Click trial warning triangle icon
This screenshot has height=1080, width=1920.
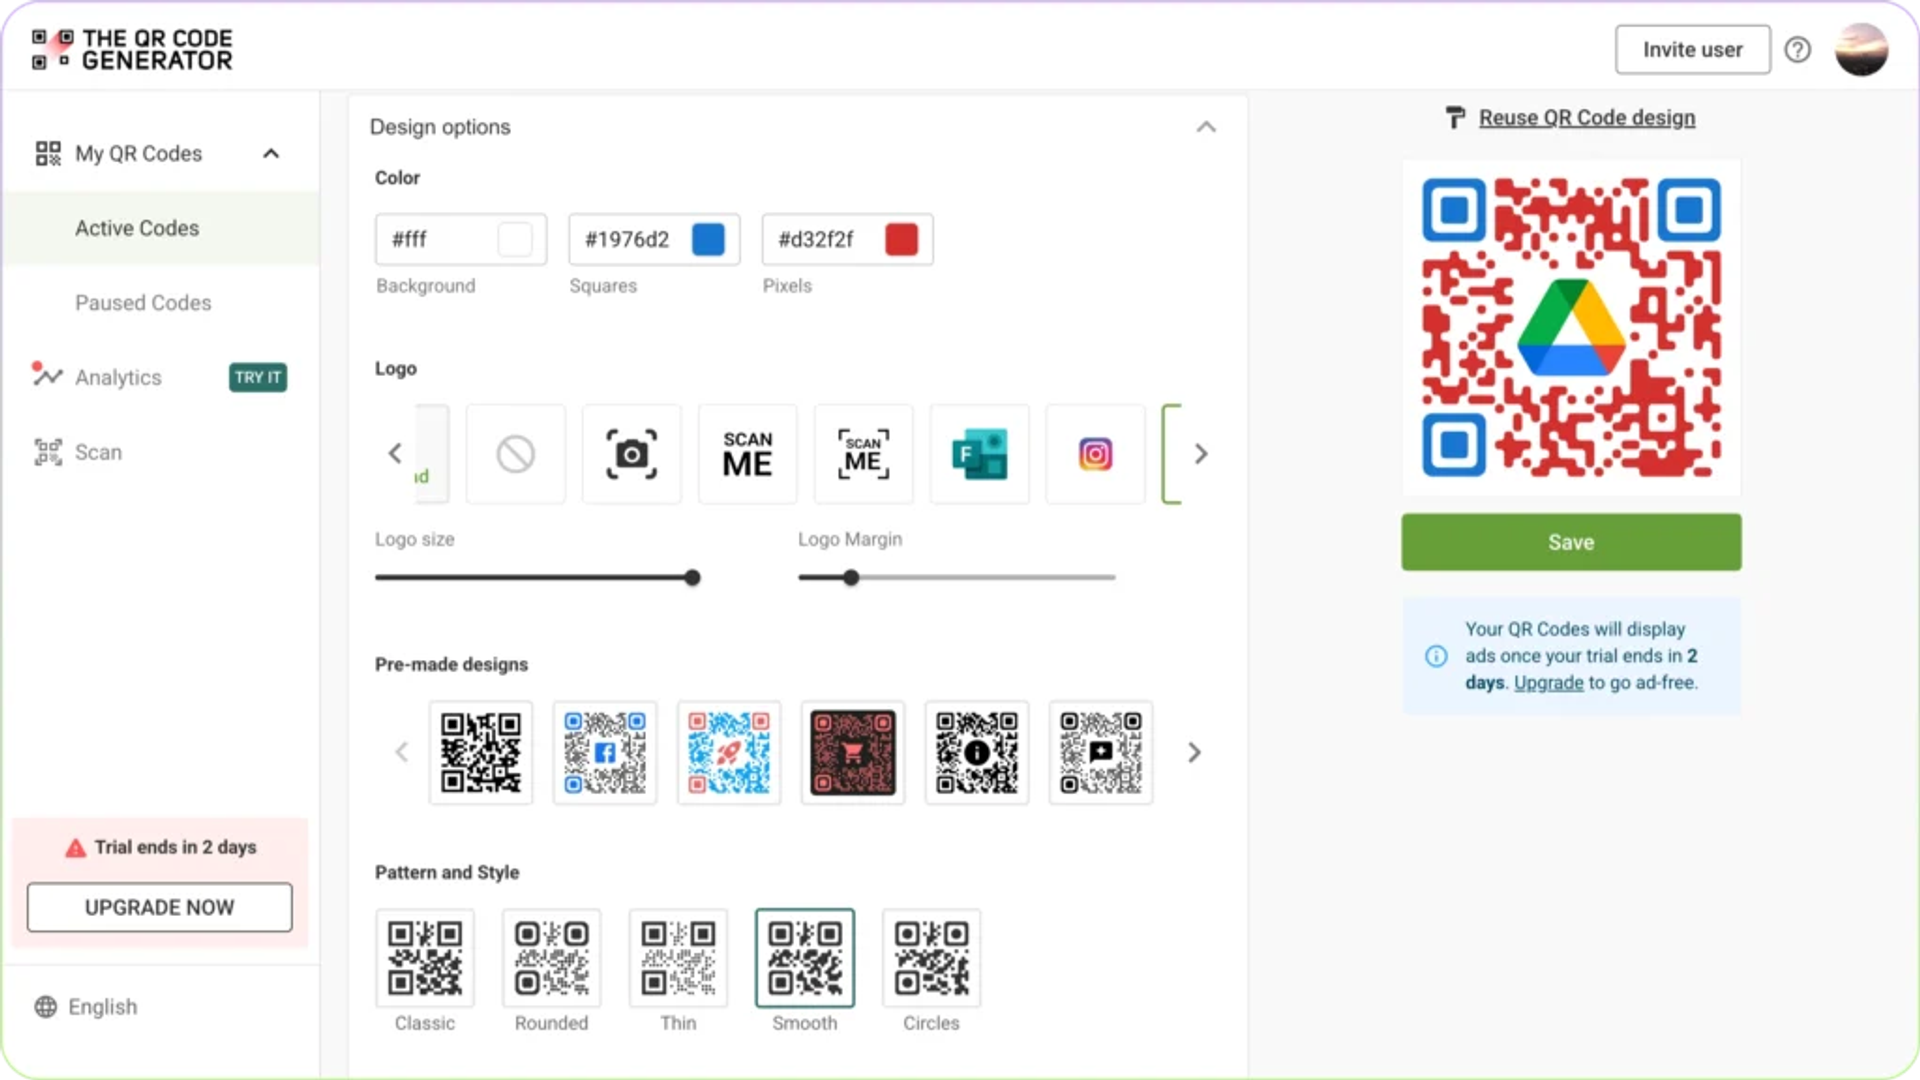[x=75, y=848]
